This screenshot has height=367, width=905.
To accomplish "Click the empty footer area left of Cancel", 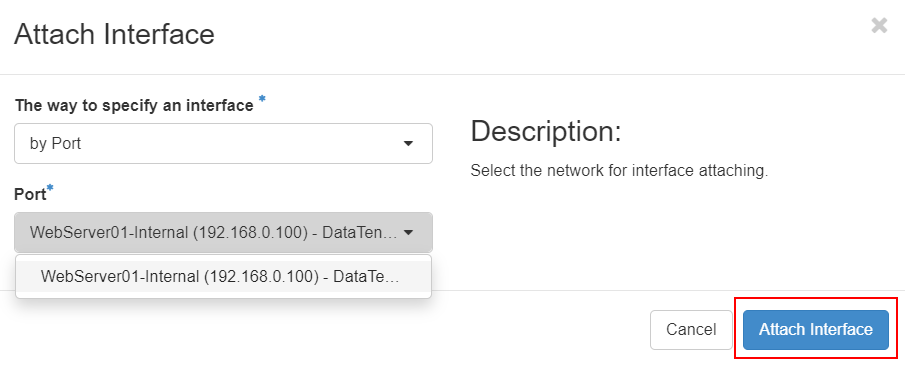I will 323,329.
